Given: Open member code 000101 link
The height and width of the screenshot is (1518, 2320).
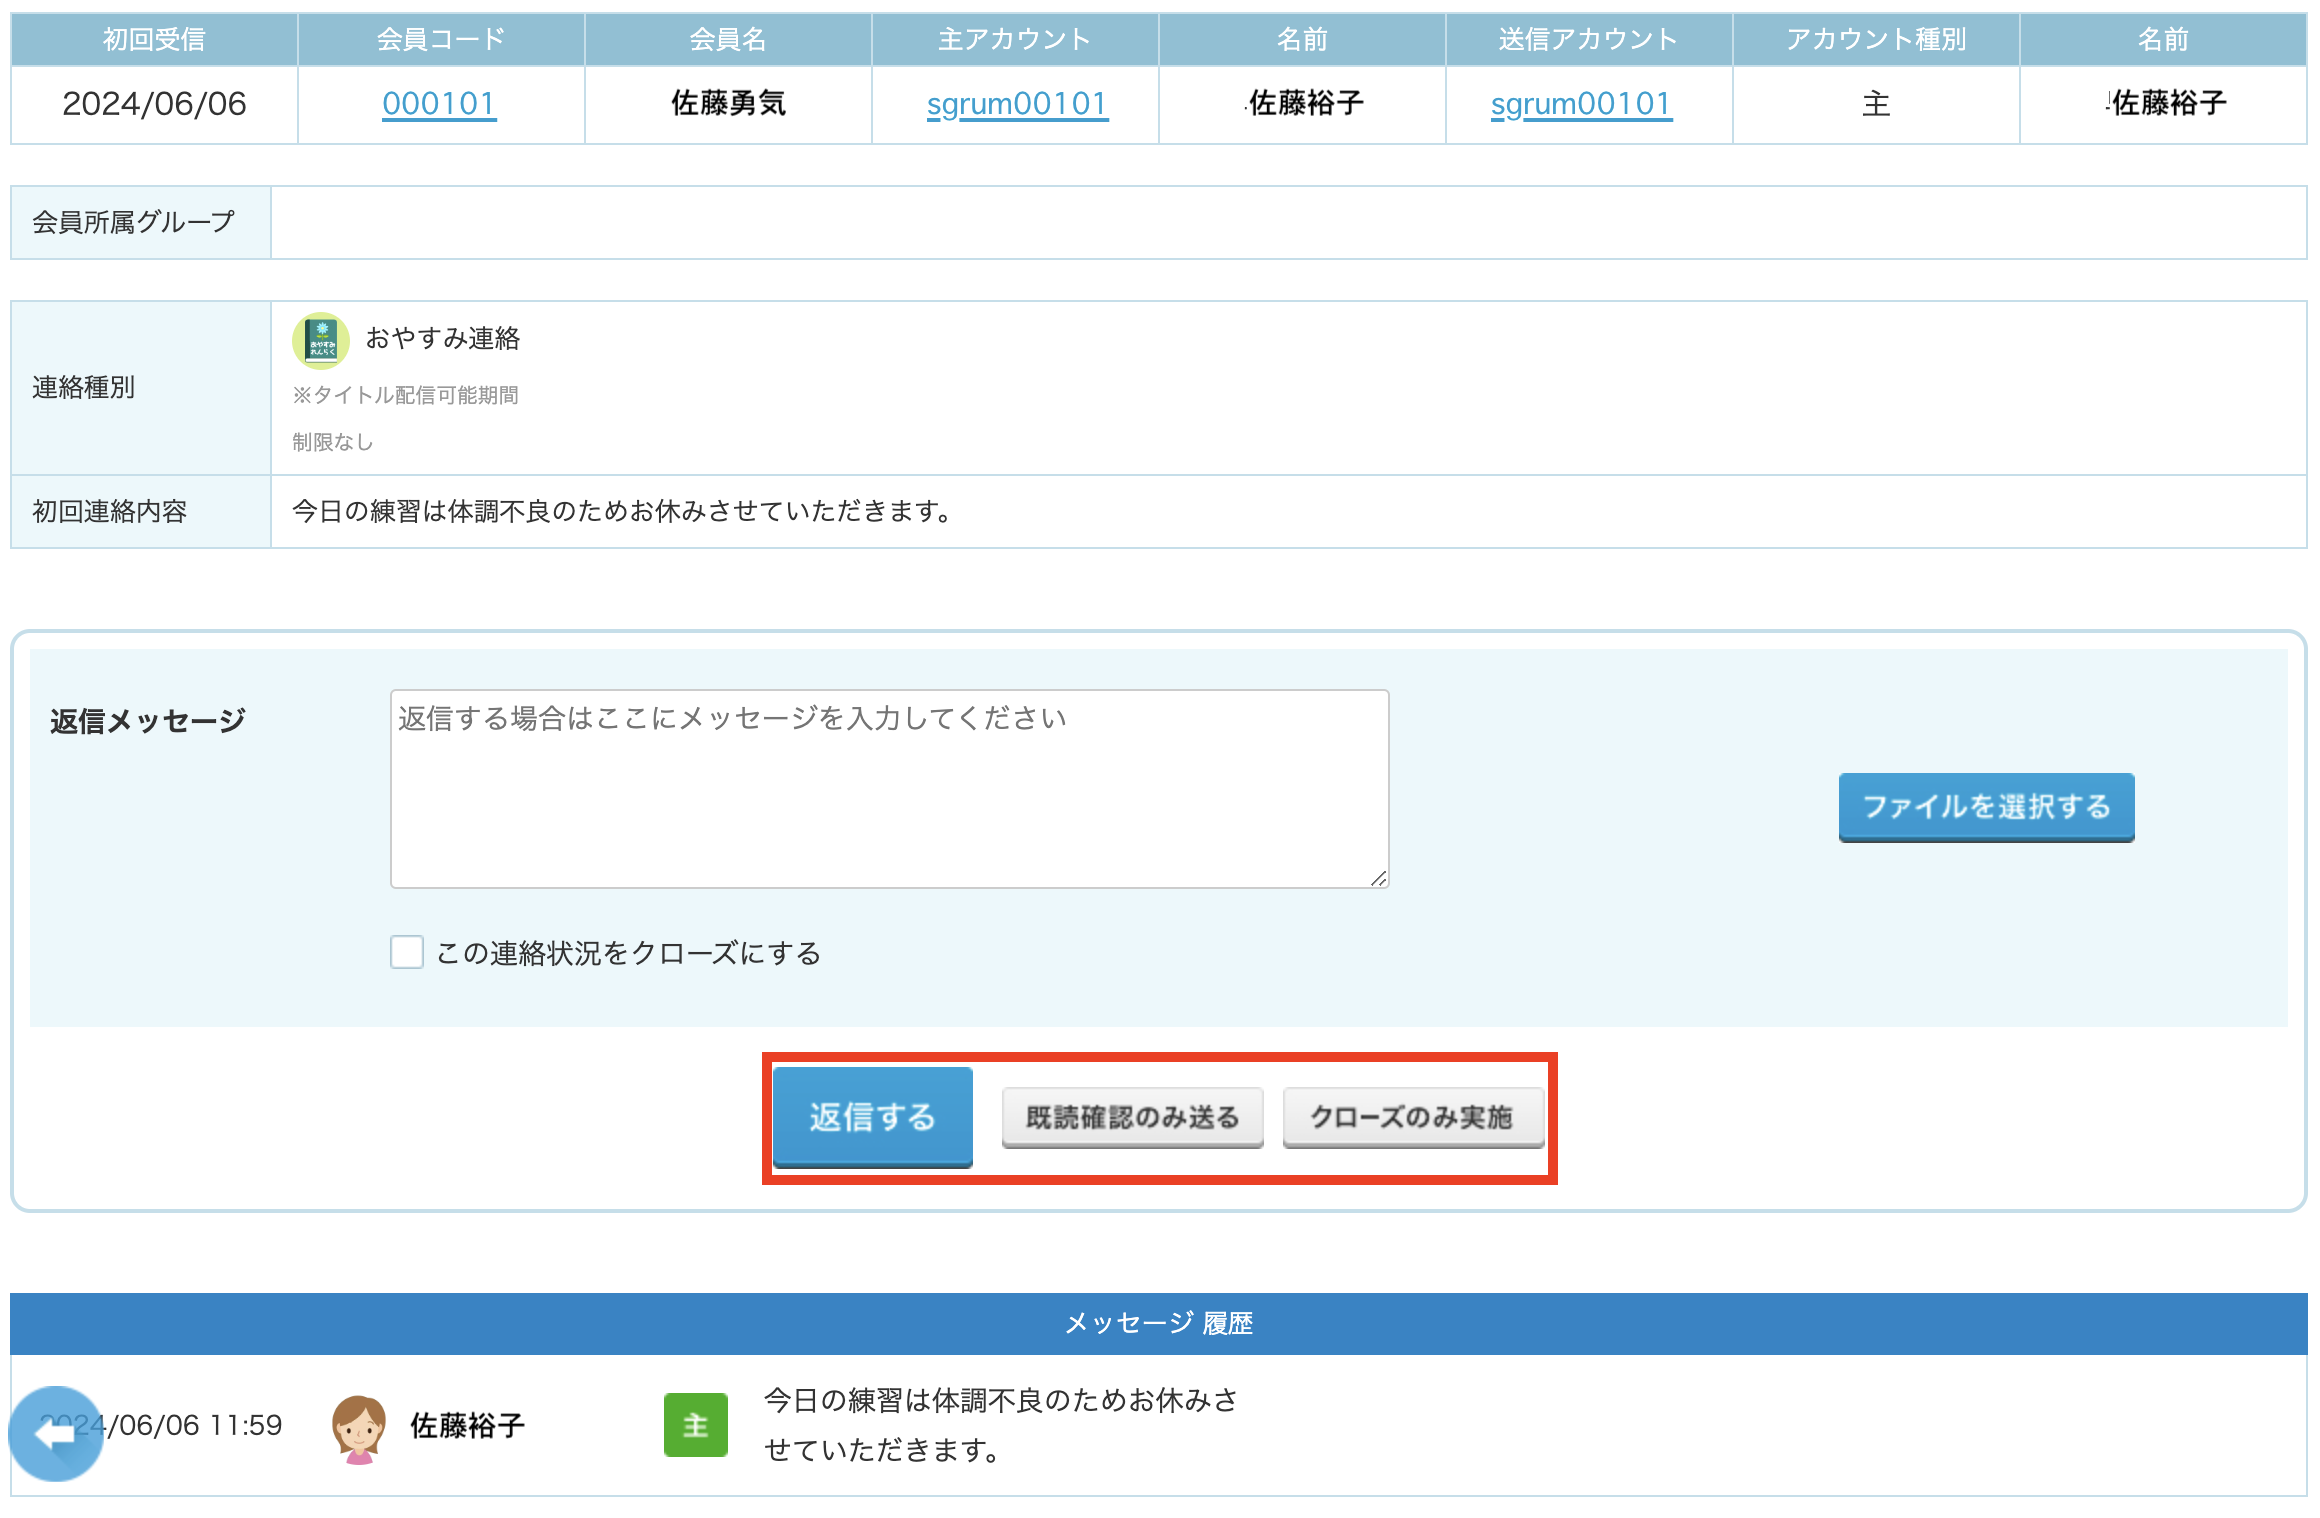Looking at the screenshot, I should (x=439, y=104).
